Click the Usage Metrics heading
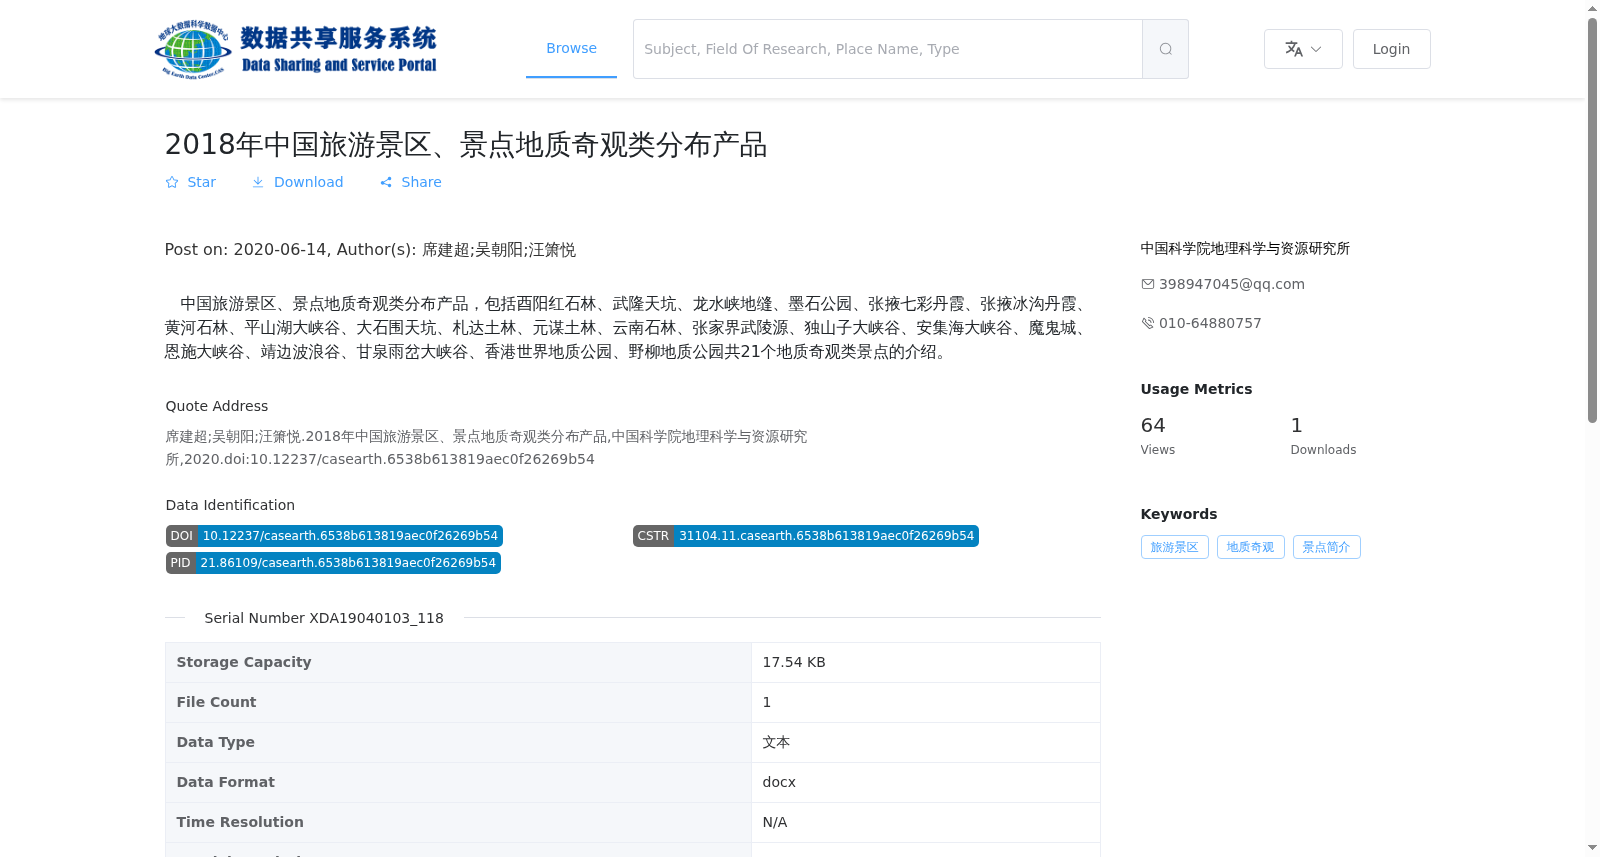 (x=1196, y=389)
